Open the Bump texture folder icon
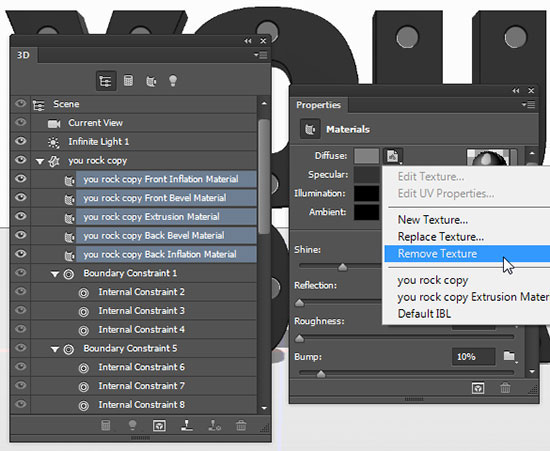This screenshot has width=550, height=451. click(x=509, y=357)
